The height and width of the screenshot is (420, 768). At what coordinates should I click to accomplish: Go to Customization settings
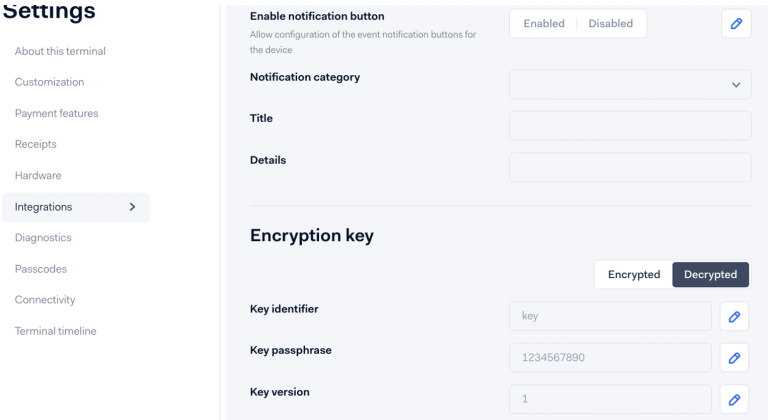49,82
